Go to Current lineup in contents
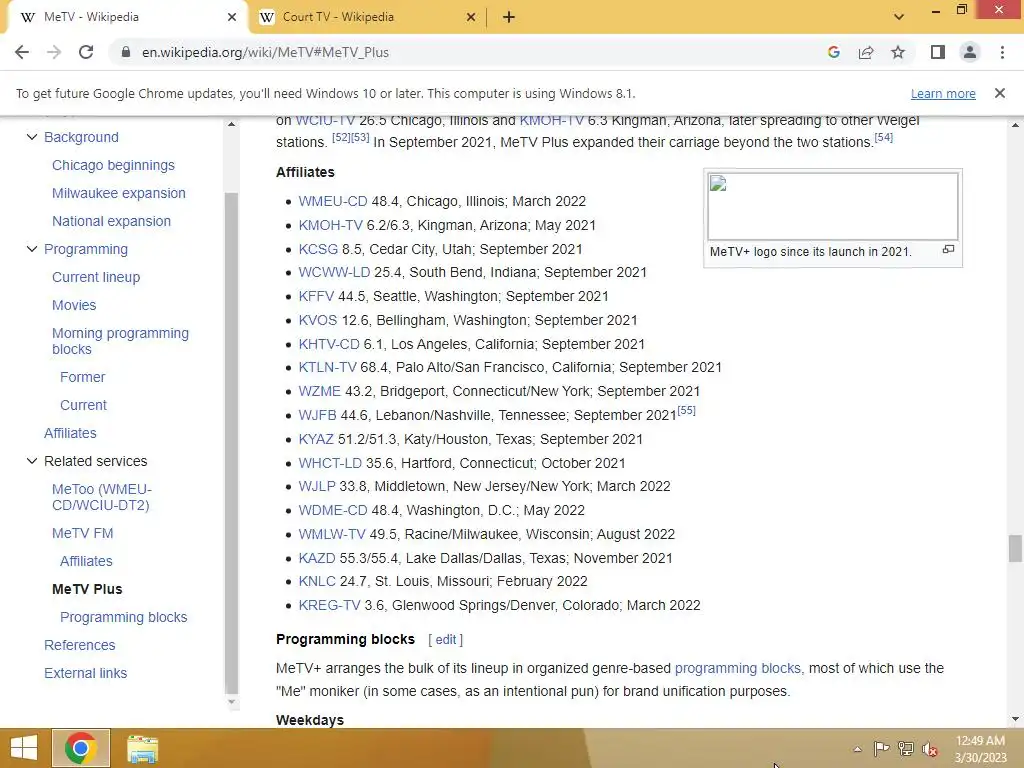Viewport: 1024px width, 768px height. 96,277
